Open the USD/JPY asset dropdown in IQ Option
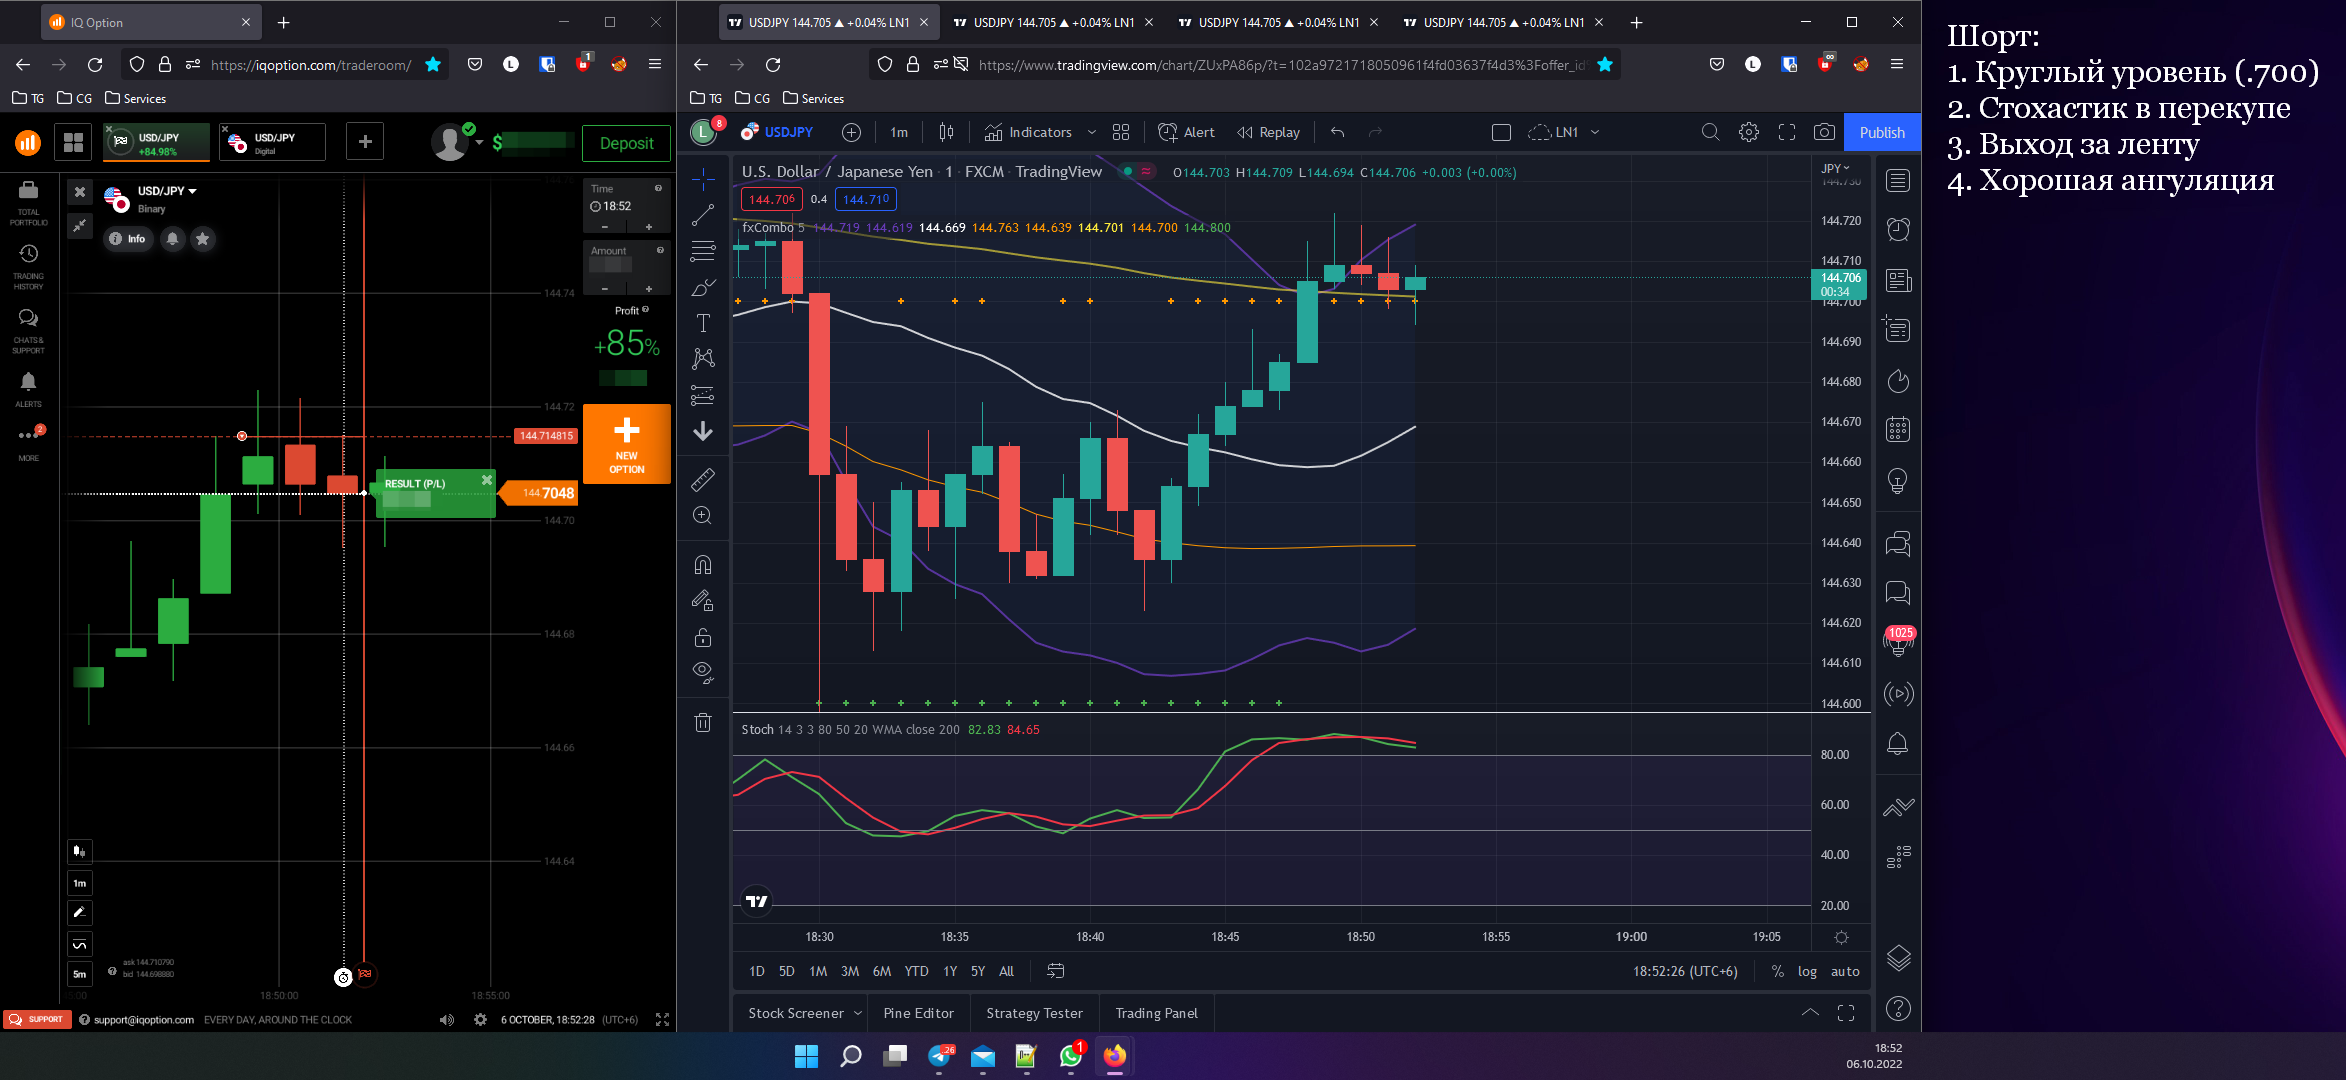 click(x=166, y=191)
